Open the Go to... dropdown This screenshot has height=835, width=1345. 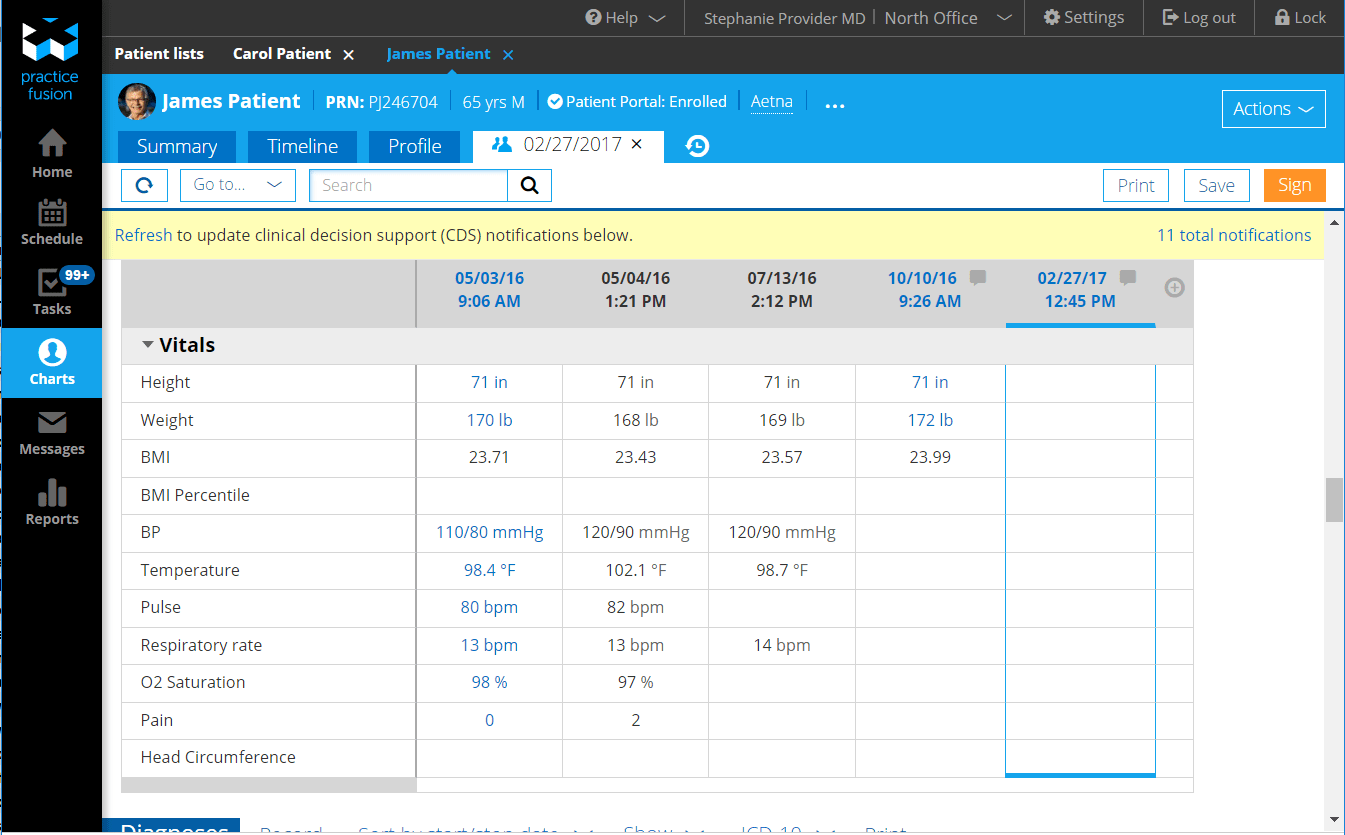point(237,185)
